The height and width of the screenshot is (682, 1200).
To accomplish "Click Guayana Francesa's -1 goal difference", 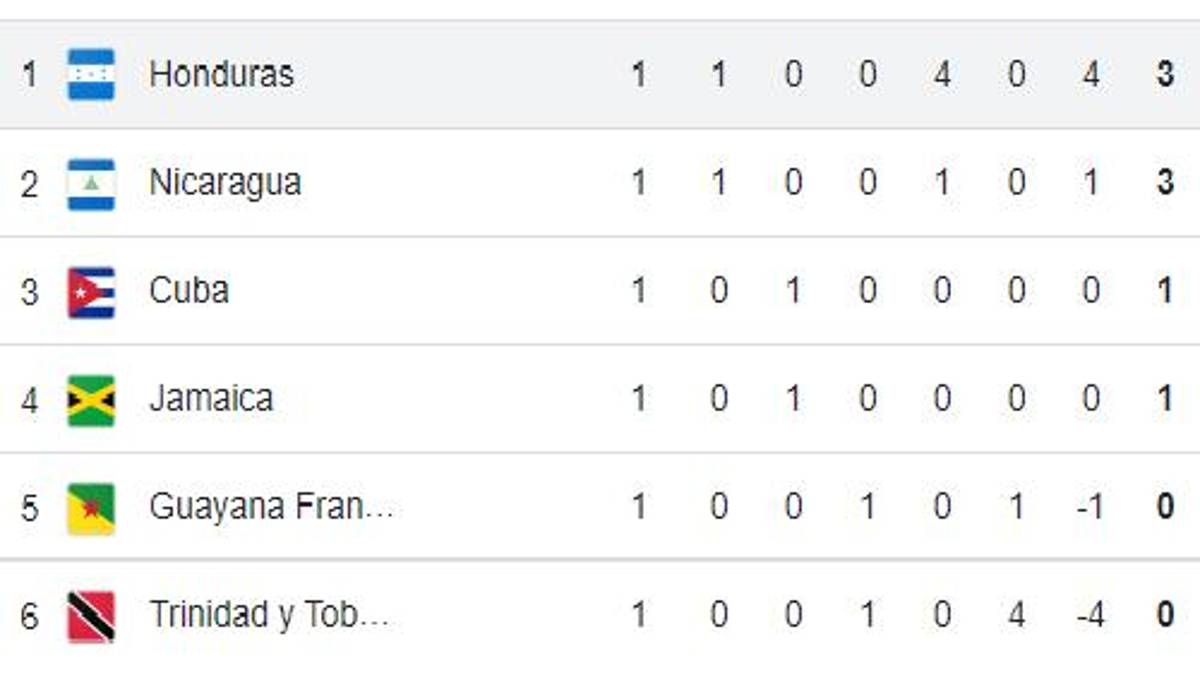I will 1090,507.
